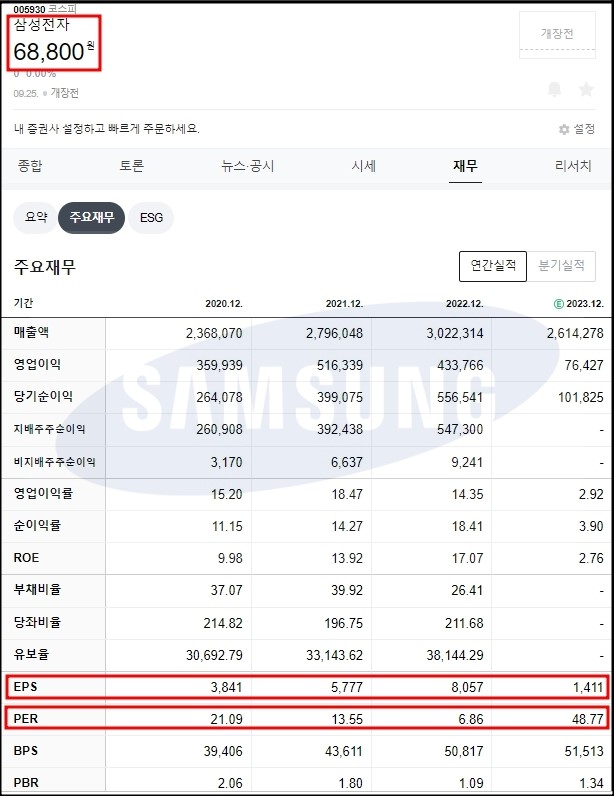Select the ESG pill button

pos(151,217)
